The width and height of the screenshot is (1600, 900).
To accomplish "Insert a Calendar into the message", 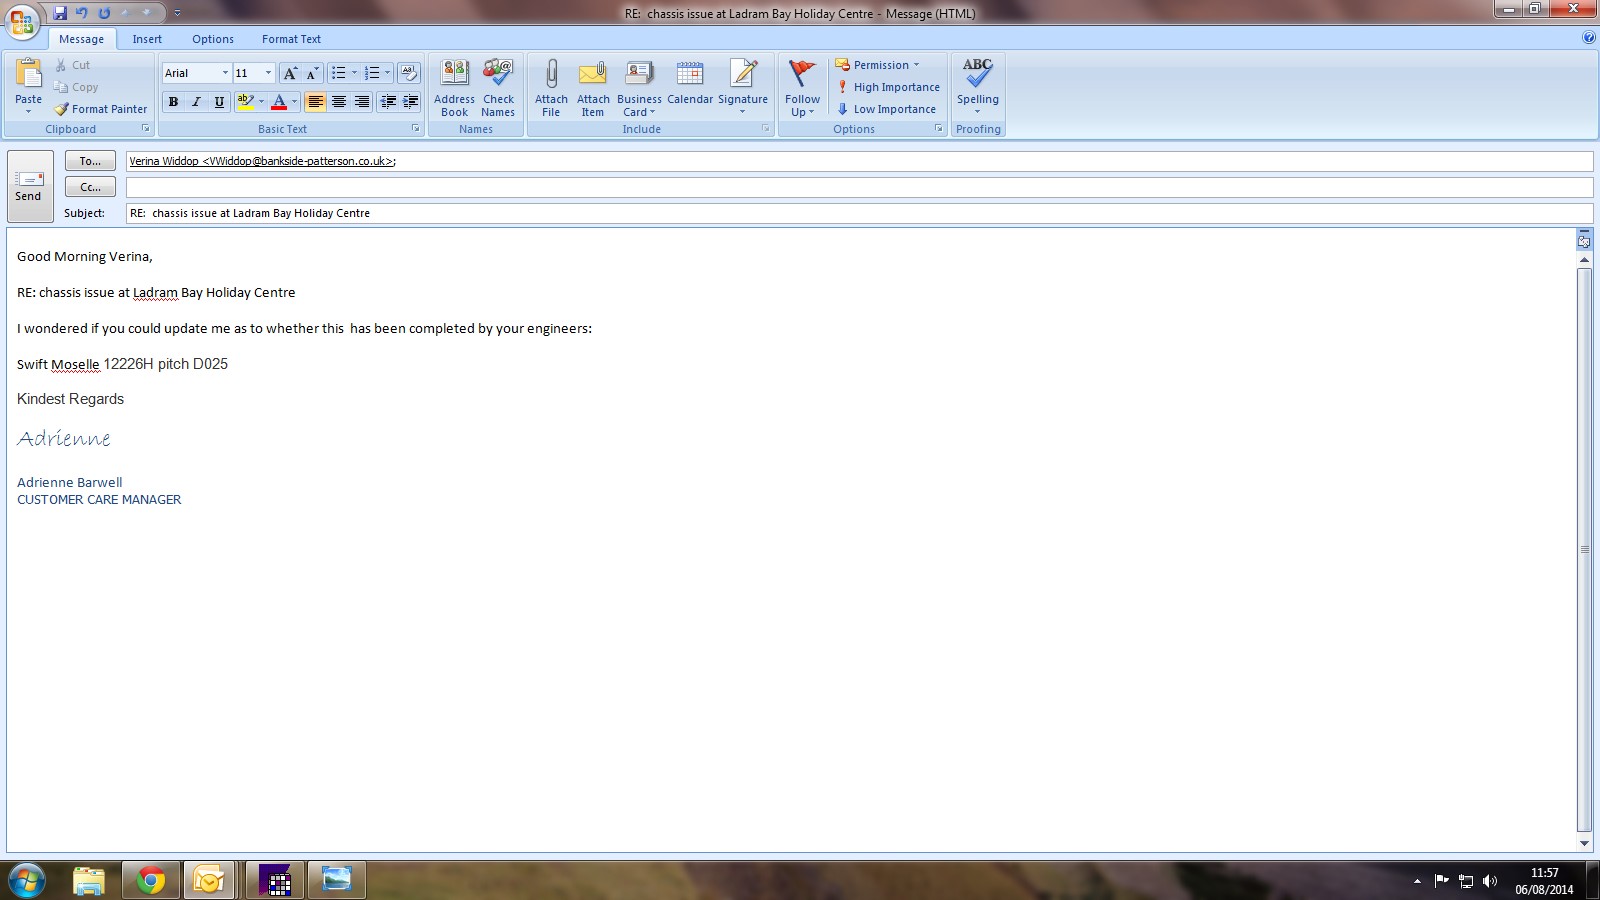I will click(x=690, y=82).
